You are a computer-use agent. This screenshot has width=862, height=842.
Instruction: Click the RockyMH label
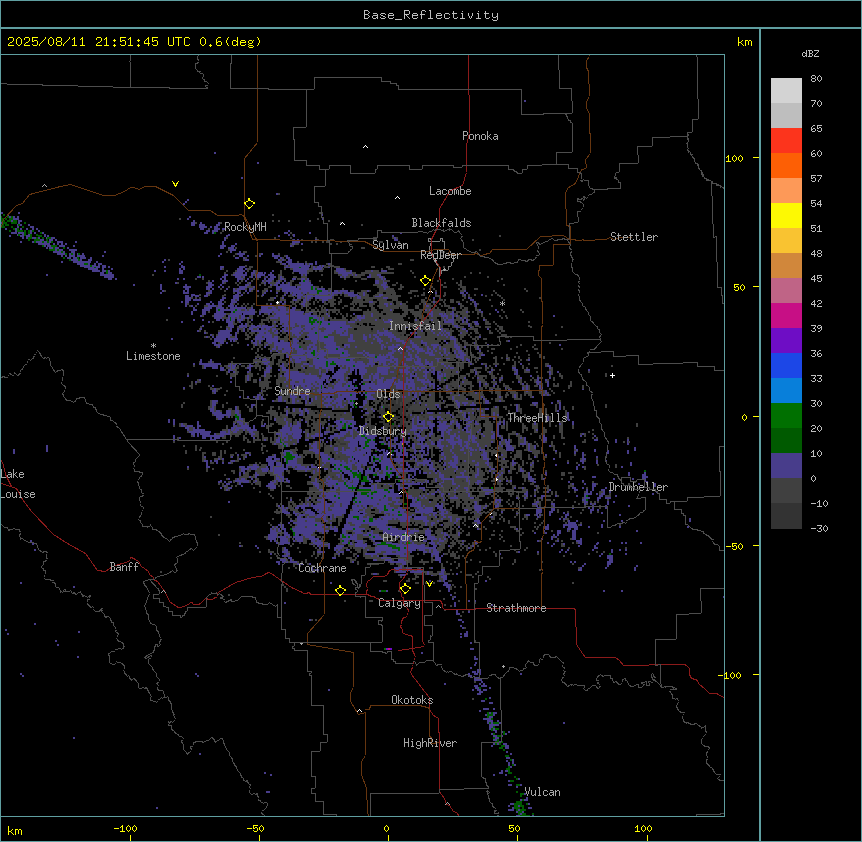click(x=245, y=227)
